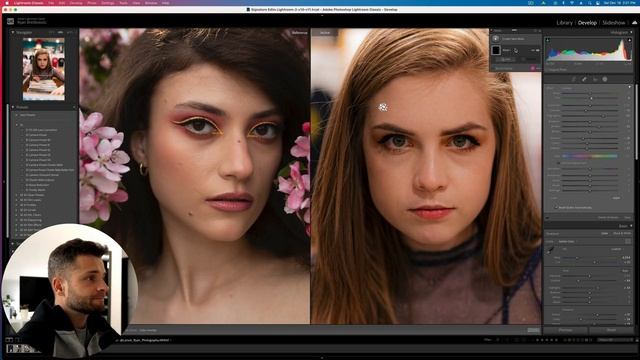
Task: Collapse the Basic panel header
Action: click(x=631, y=226)
